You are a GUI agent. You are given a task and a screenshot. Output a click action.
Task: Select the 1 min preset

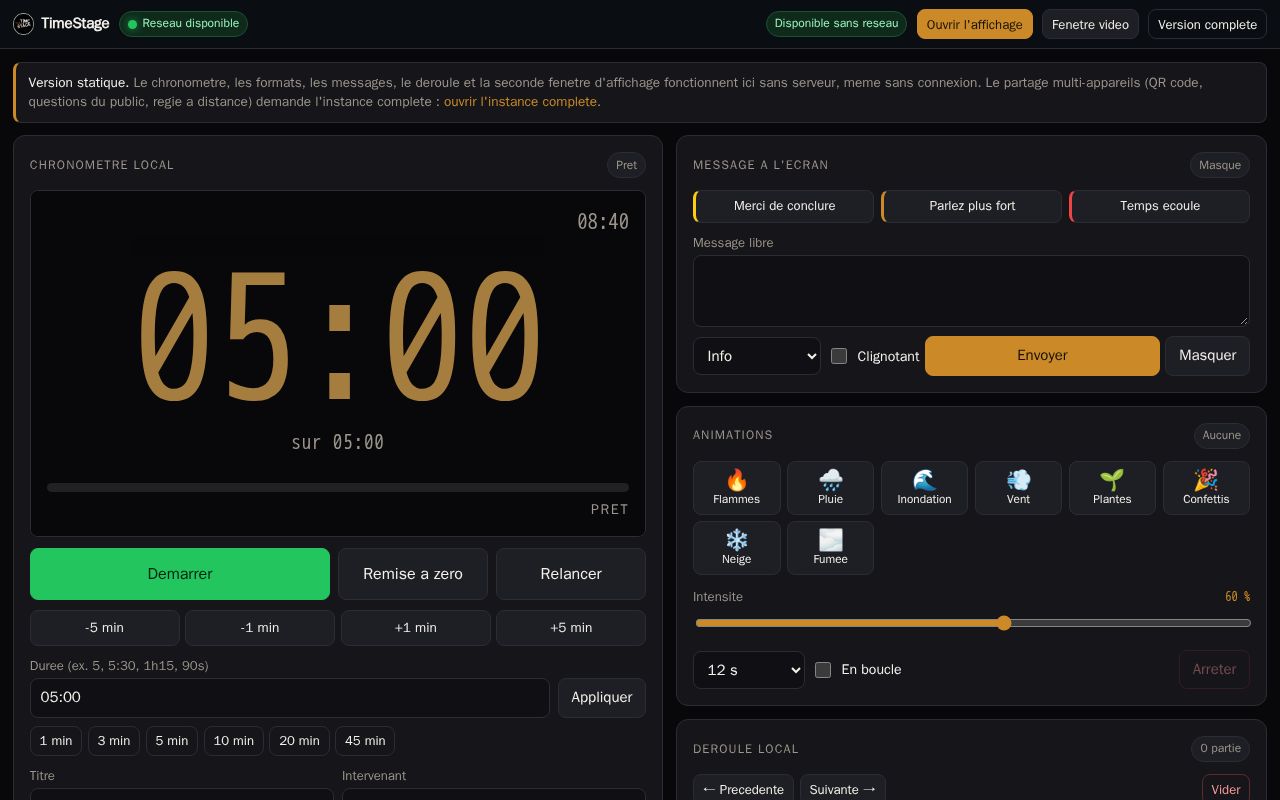click(56, 741)
